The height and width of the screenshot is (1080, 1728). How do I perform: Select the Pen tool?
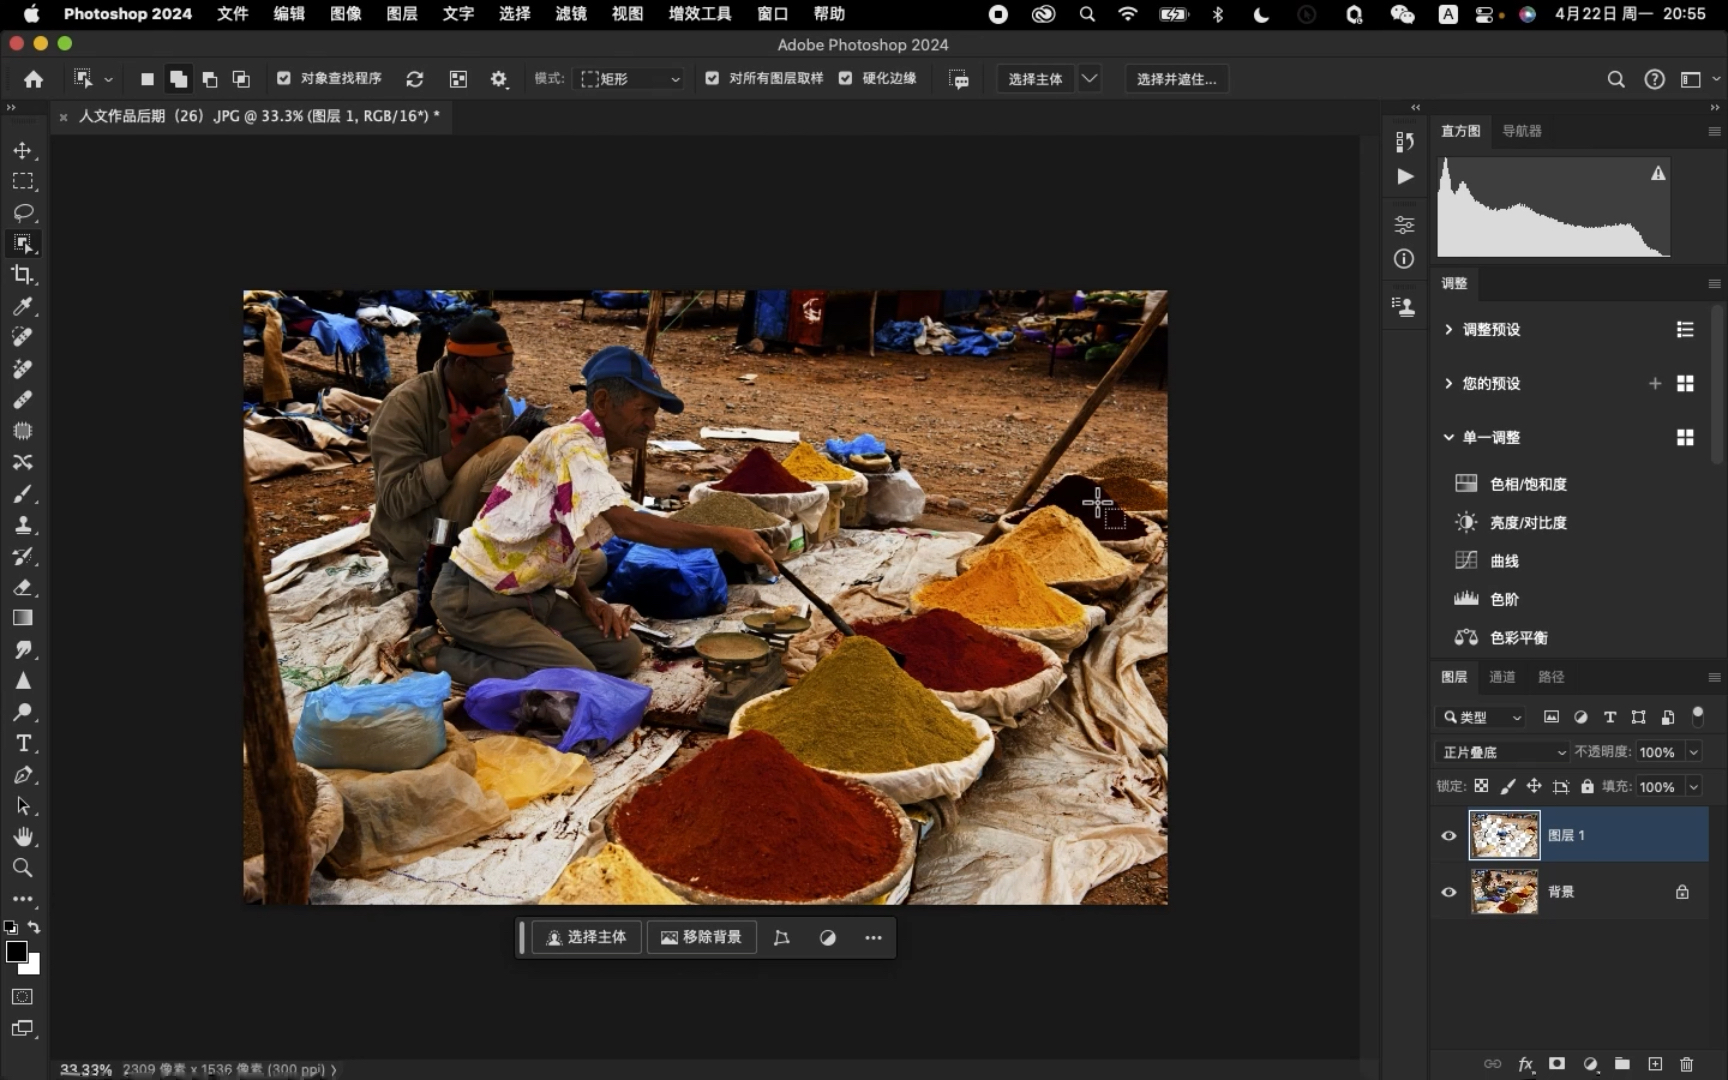(22, 774)
